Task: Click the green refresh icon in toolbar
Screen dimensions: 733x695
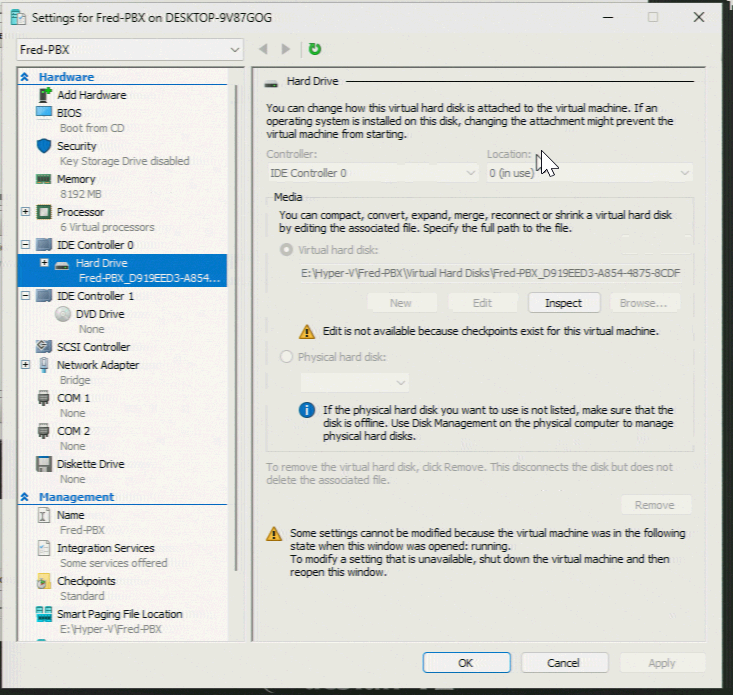Action: point(315,49)
